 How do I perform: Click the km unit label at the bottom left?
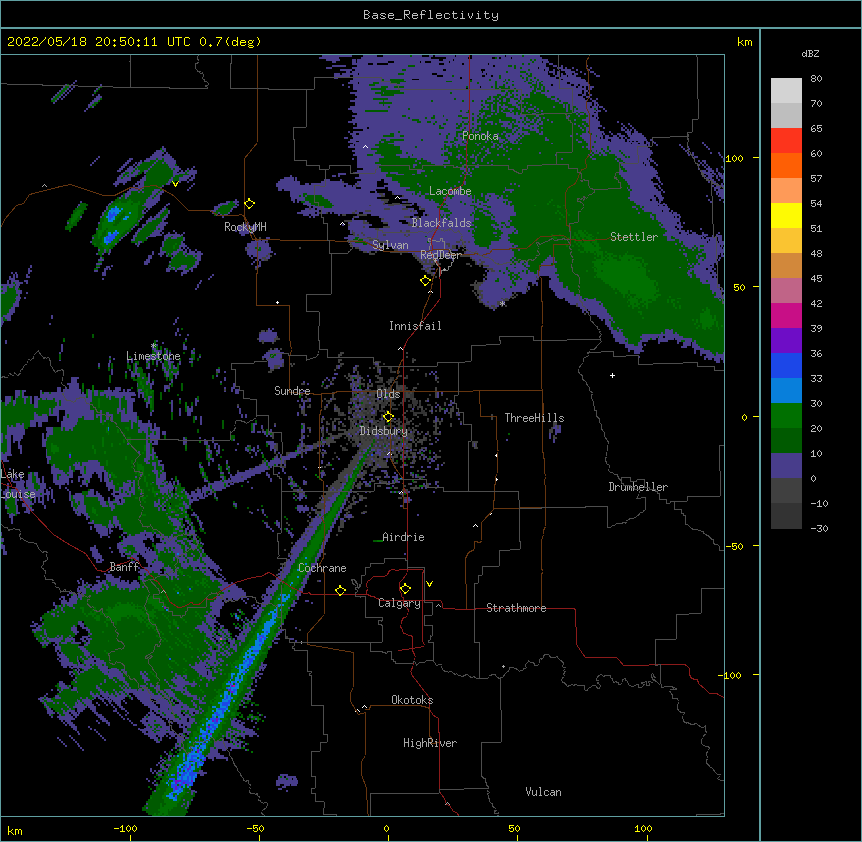tap(15, 830)
